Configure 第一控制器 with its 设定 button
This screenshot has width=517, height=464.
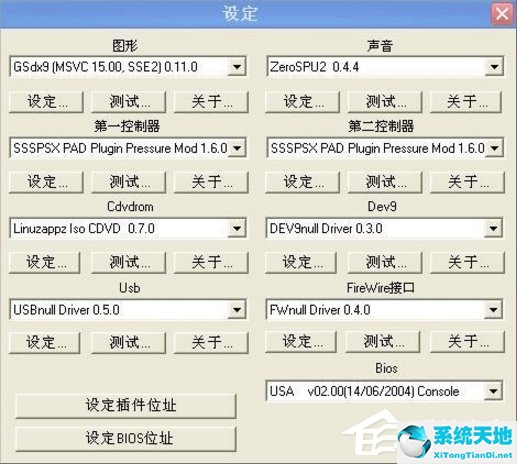(x=46, y=182)
